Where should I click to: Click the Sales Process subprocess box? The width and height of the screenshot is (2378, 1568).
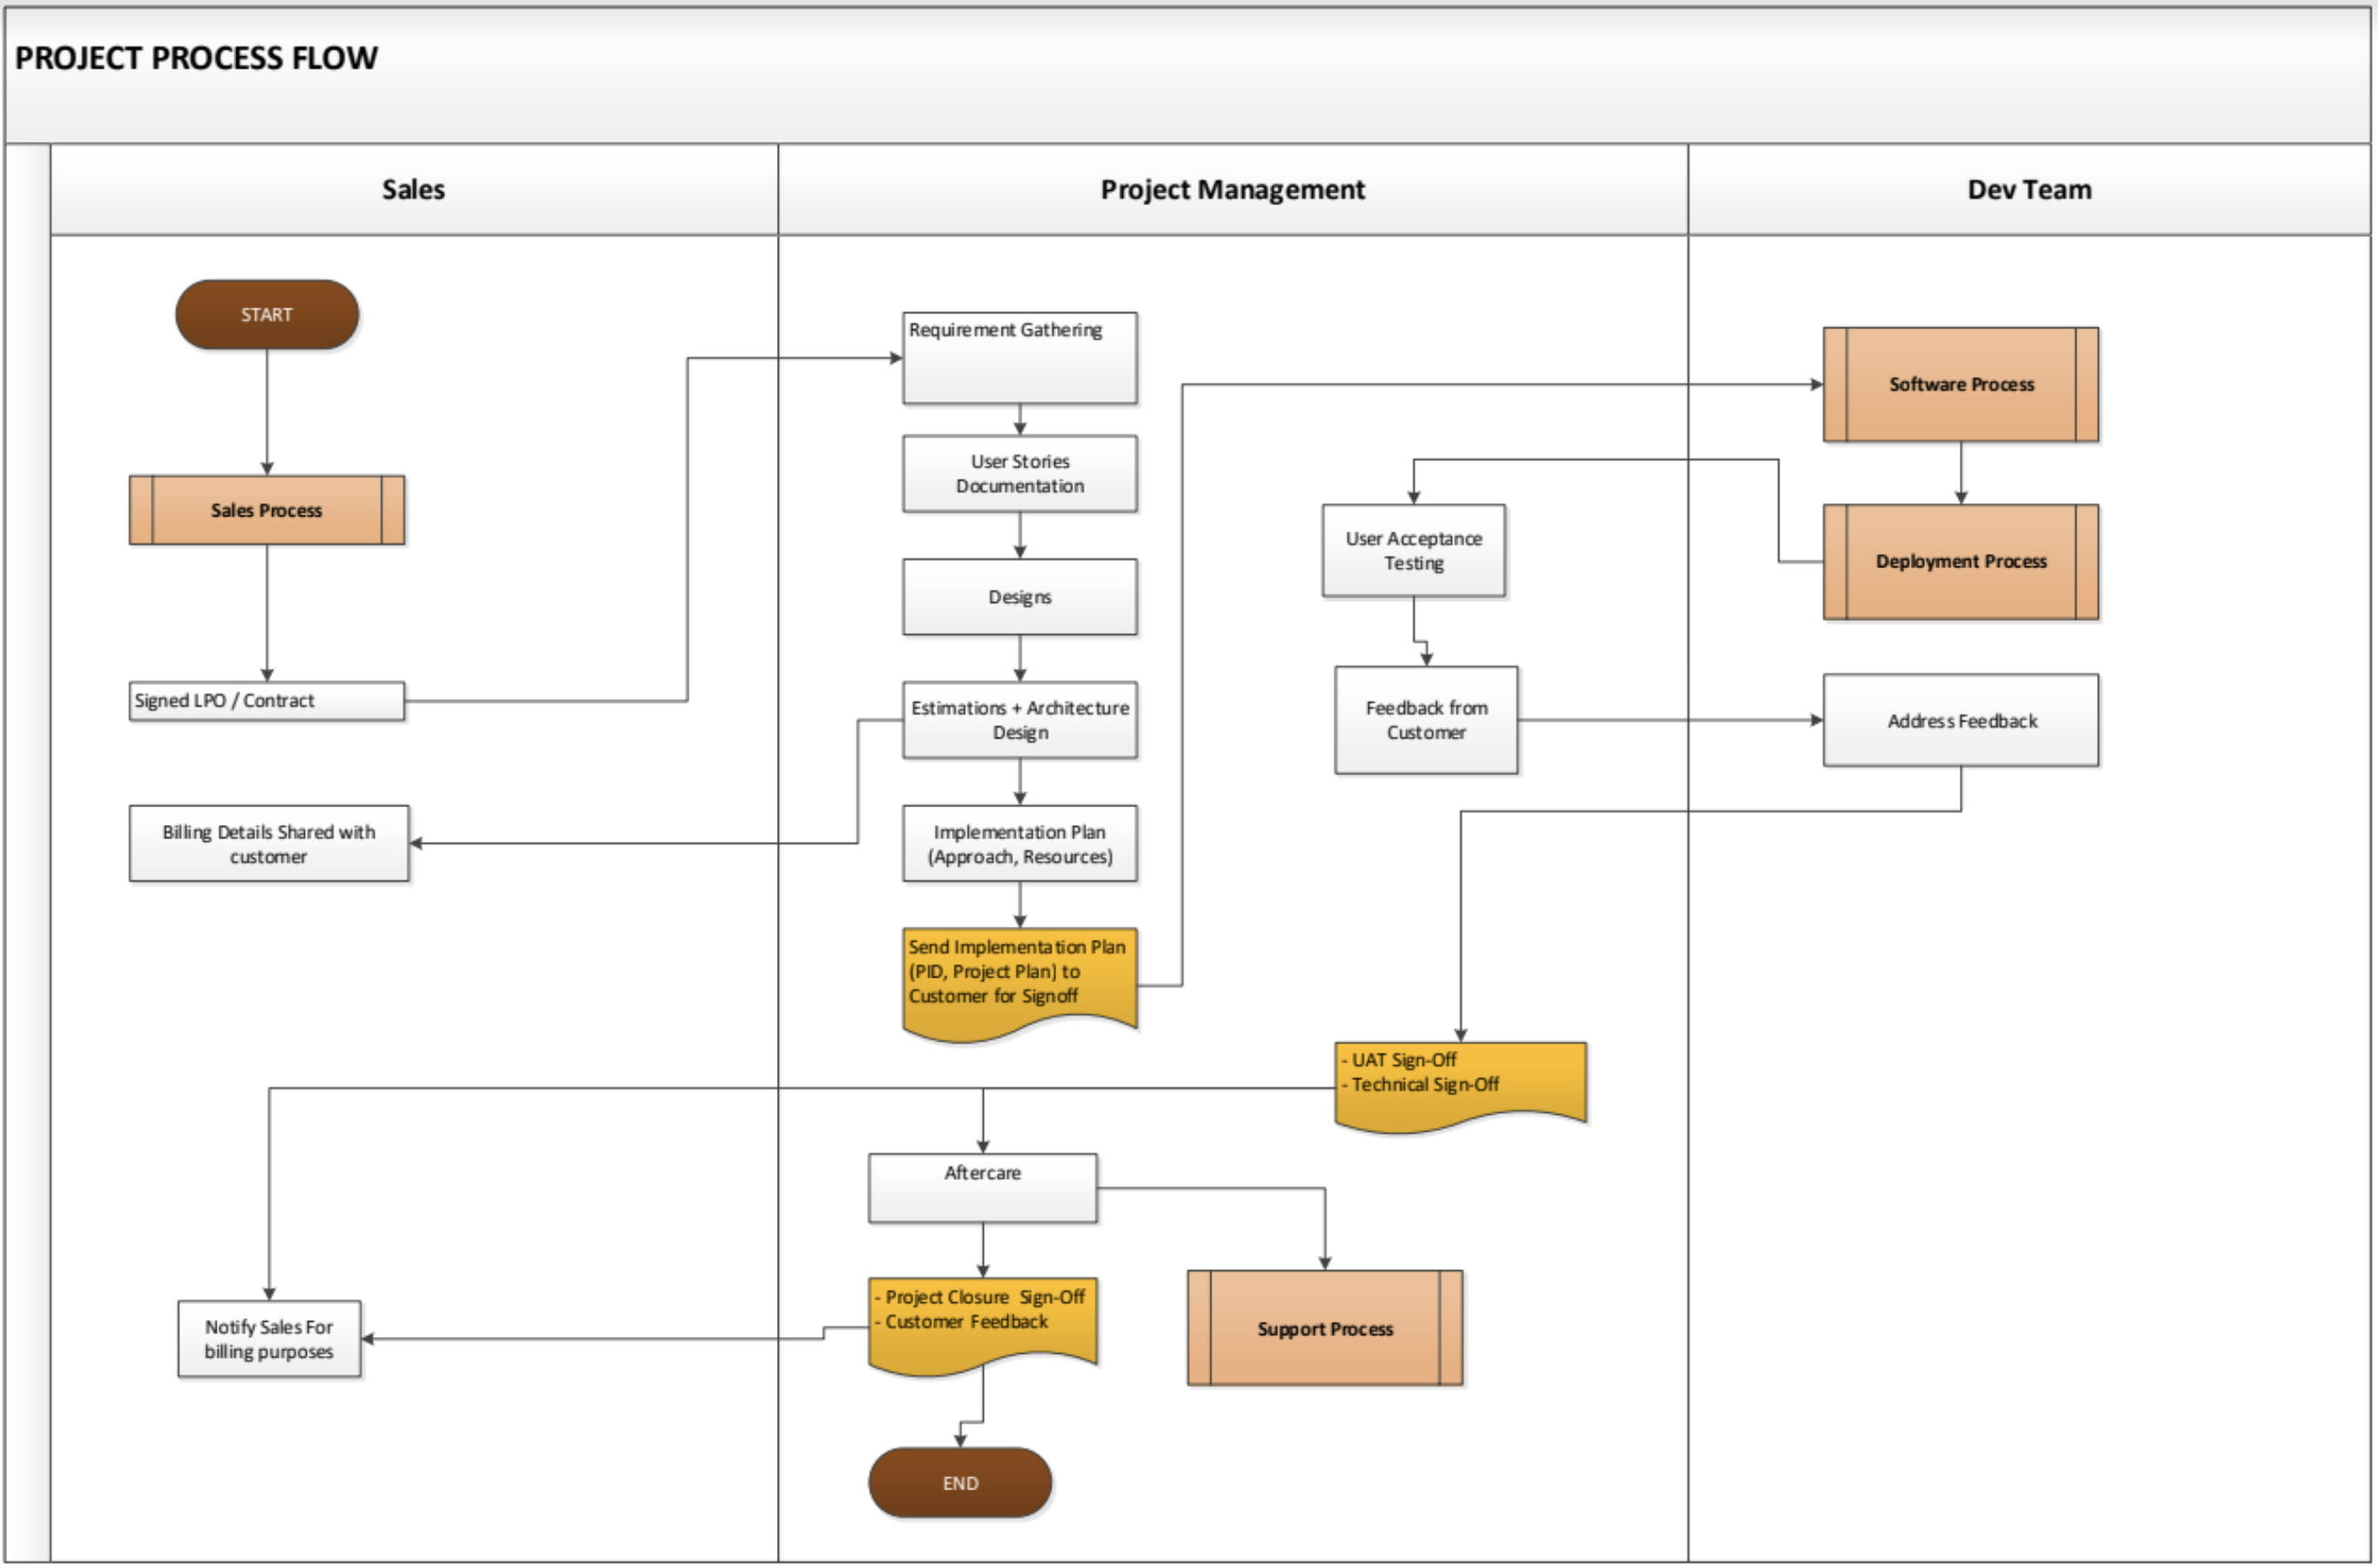[x=267, y=510]
